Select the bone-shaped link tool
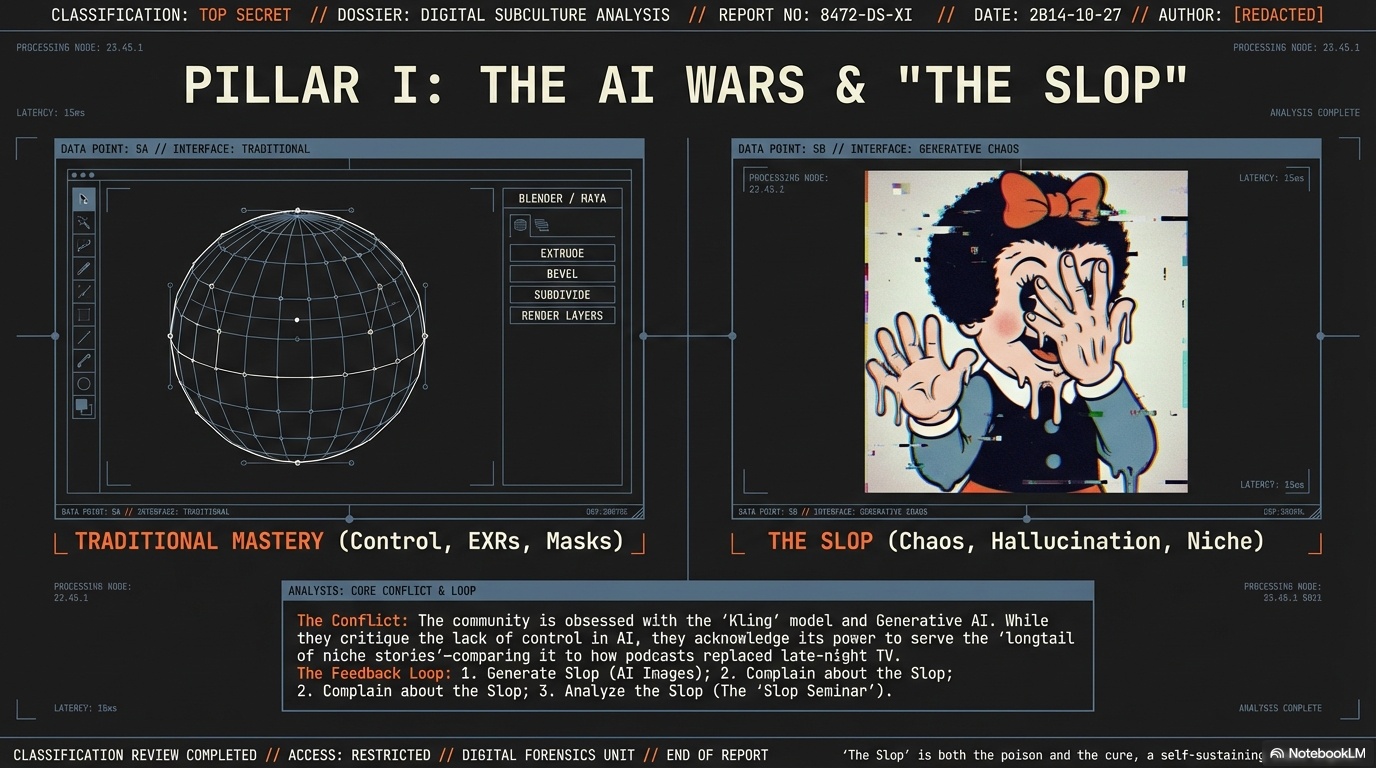 tap(84, 361)
